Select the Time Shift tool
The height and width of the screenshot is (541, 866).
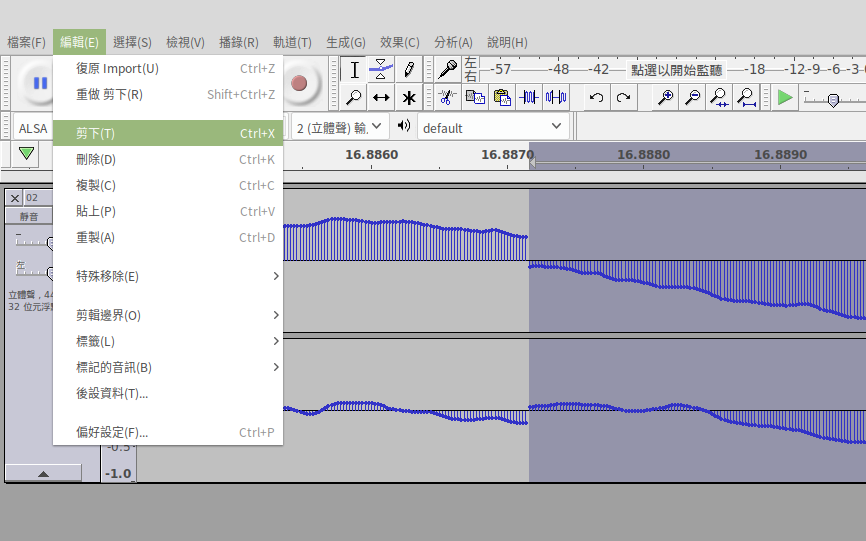[x=381, y=98]
